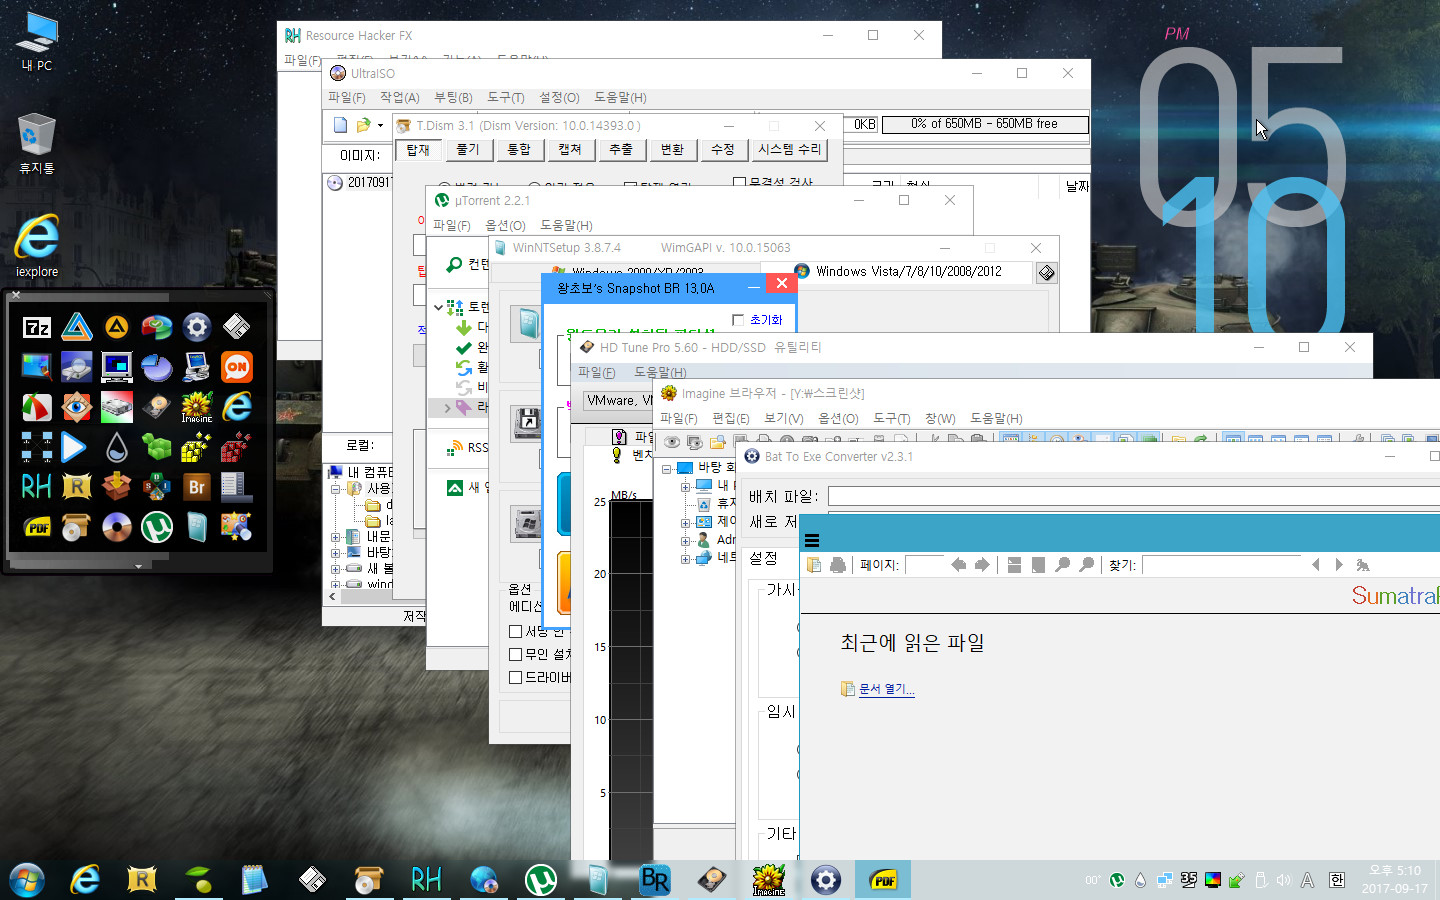The width and height of the screenshot is (1440, 900).
Task: Expand the Adm user node in Imagine tree
Action: pyautogui.click(x=686, y=541)
